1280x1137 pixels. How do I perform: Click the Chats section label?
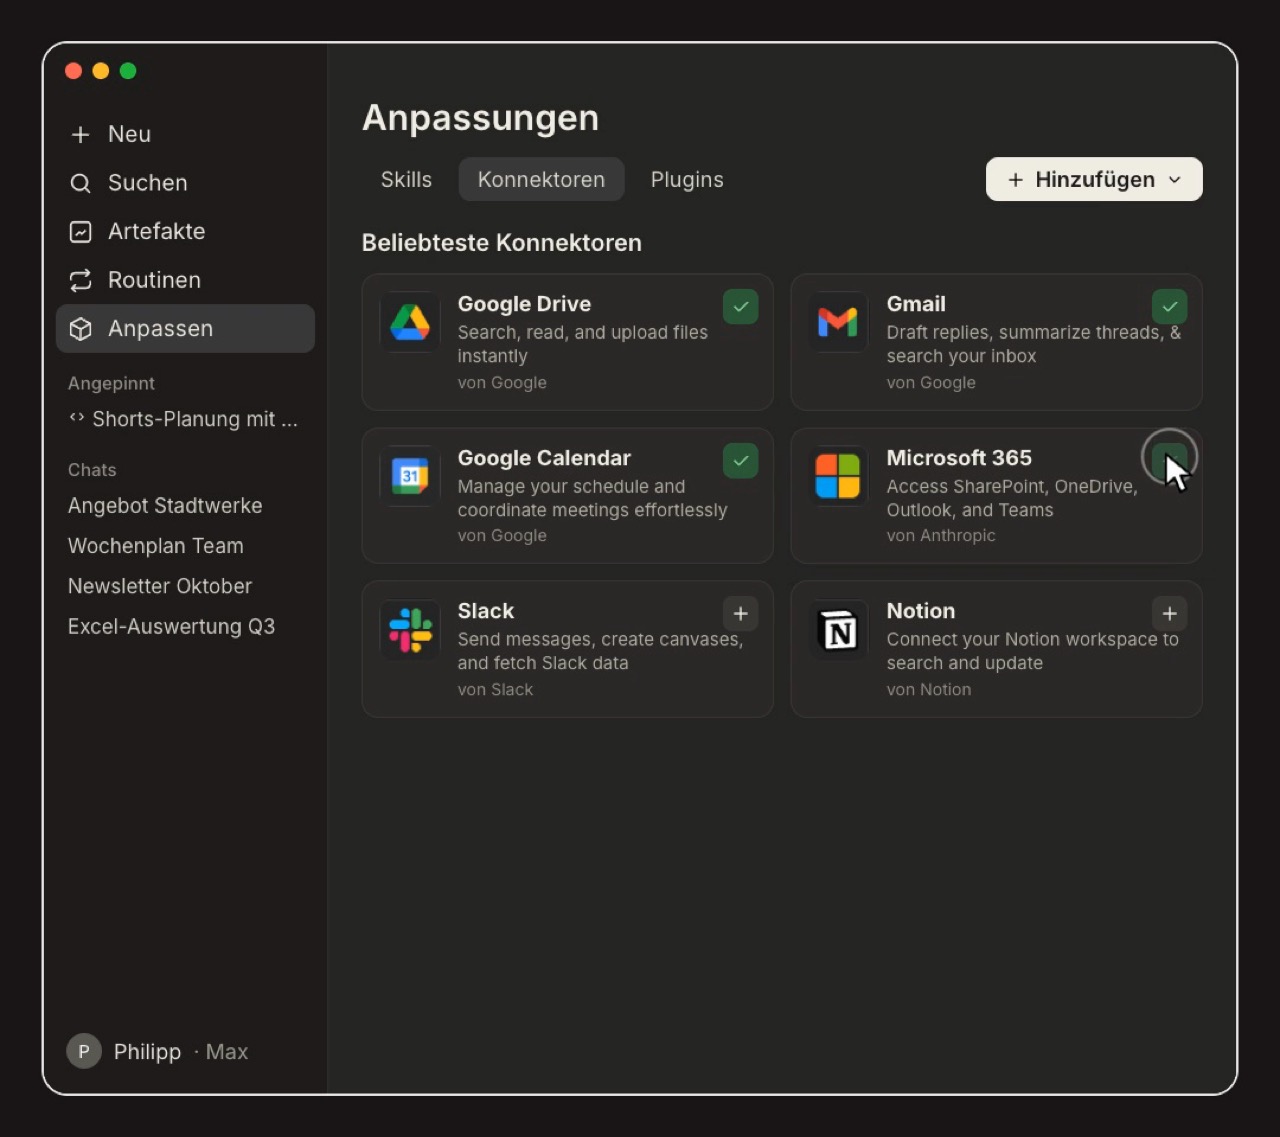(92, 470)
